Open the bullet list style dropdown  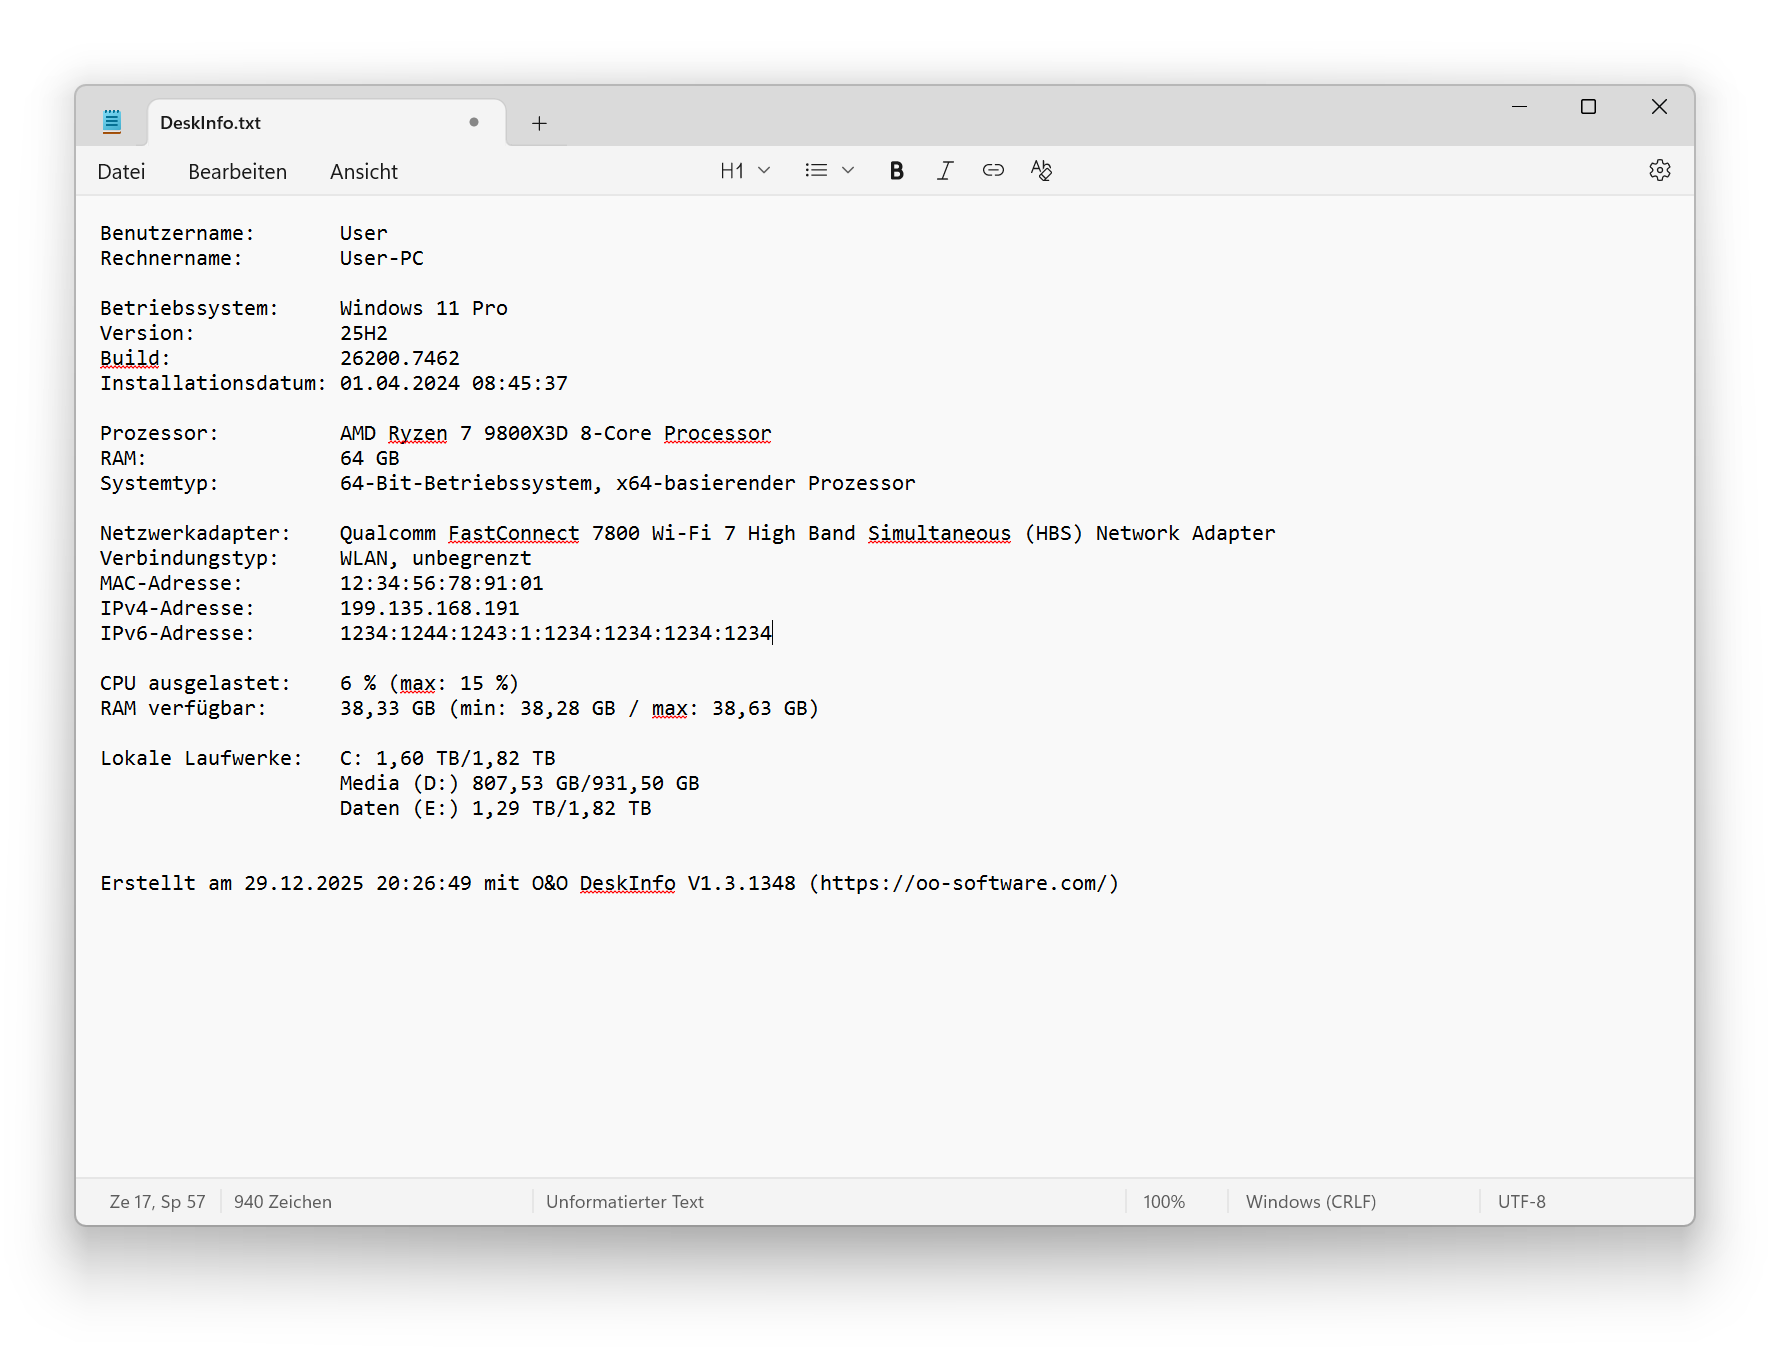pos(829,171)
